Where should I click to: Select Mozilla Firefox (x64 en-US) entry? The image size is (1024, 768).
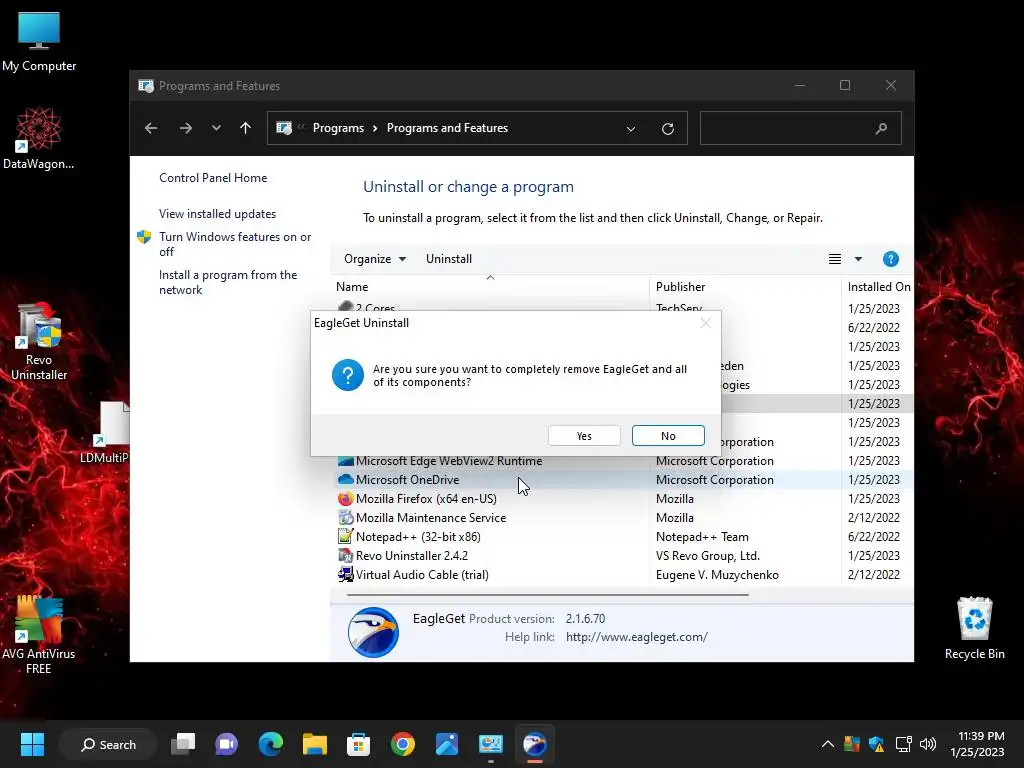tap(624, 498)
